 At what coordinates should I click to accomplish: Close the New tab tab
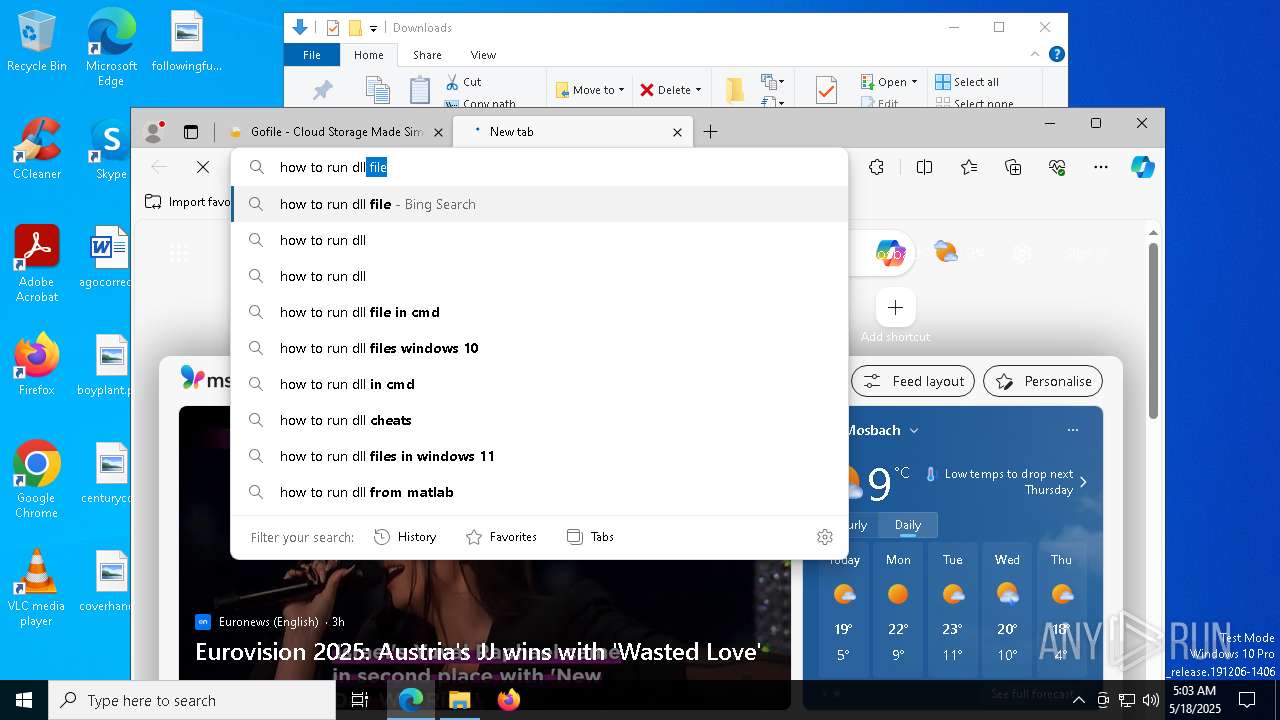[677, 132]
